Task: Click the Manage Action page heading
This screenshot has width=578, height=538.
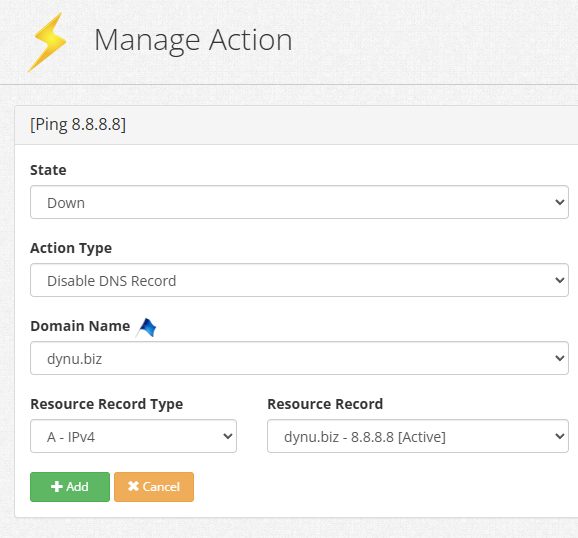Action: (x=193, y=40)
